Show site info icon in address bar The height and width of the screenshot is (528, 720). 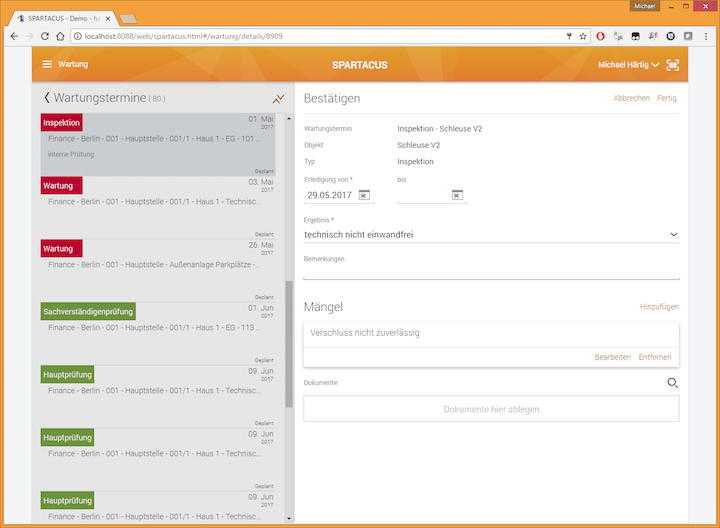[x=78, y=36]
